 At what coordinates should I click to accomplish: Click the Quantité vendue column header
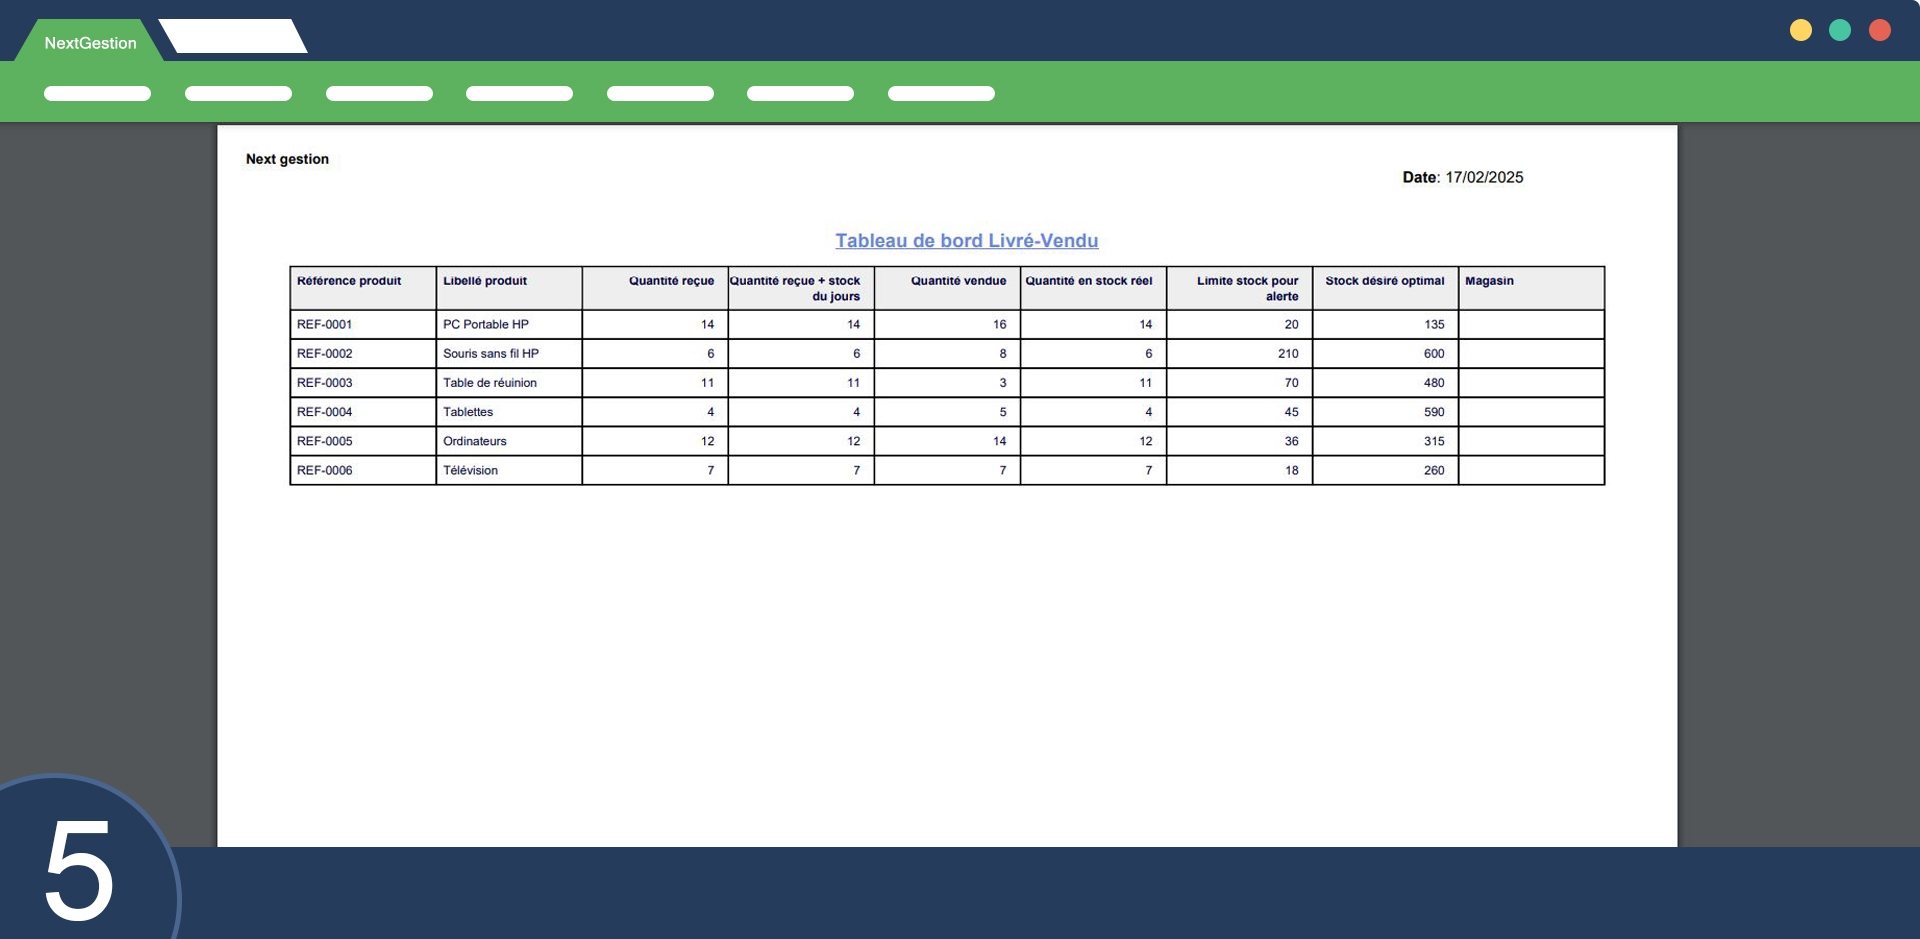click(x=957, y=281)
